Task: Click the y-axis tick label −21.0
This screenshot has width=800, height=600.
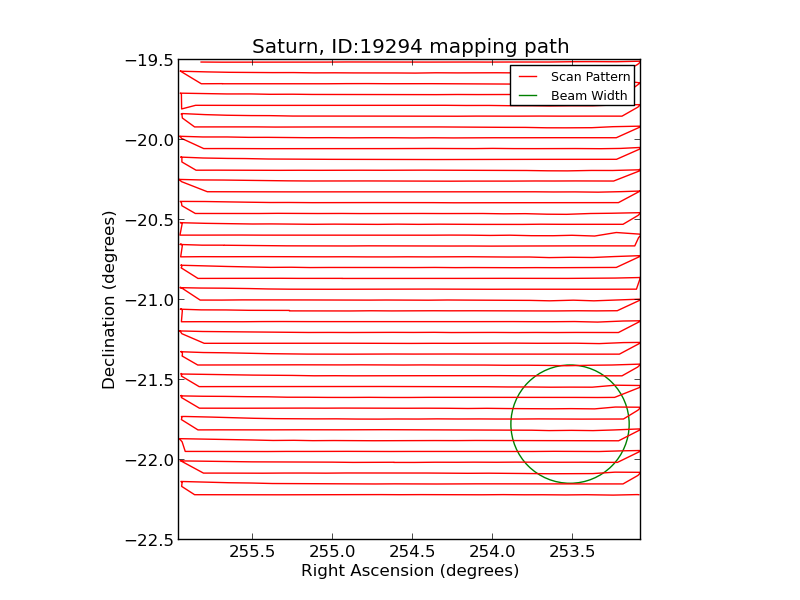Action: pyautogui.click(x=149, y=300)
